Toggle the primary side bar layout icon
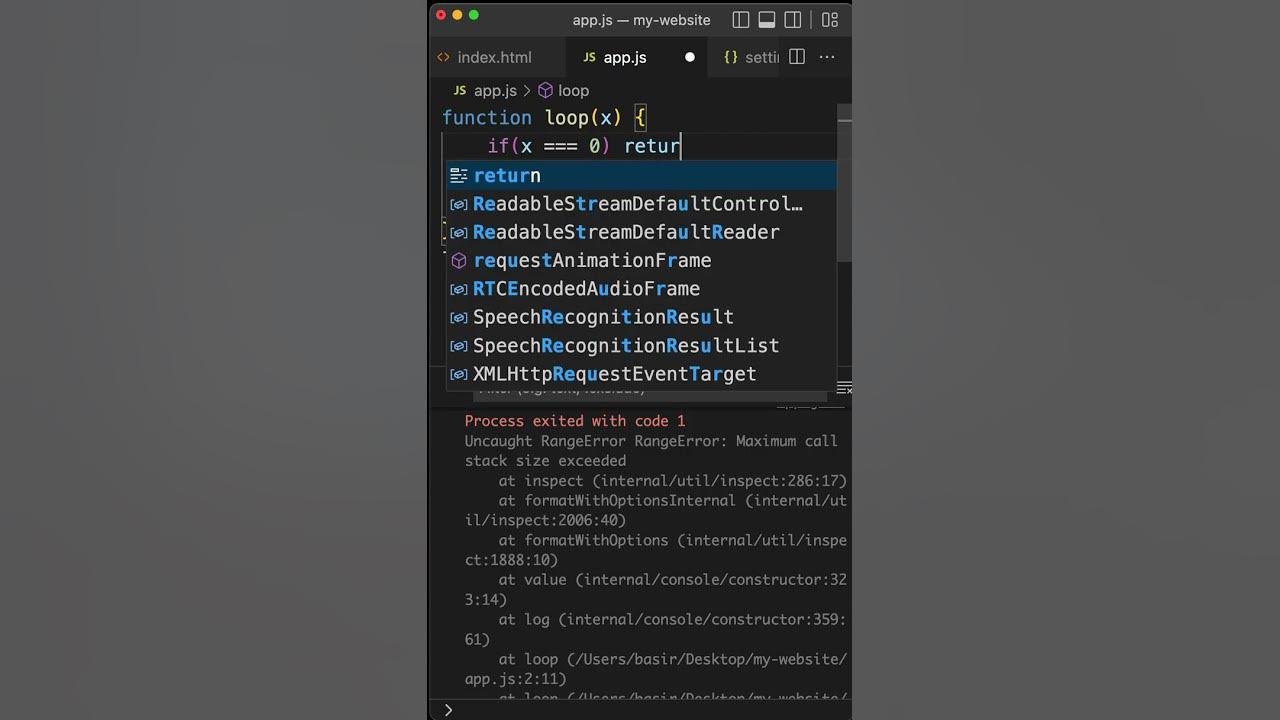This screenshot has height=720, width=1280. 741,20
